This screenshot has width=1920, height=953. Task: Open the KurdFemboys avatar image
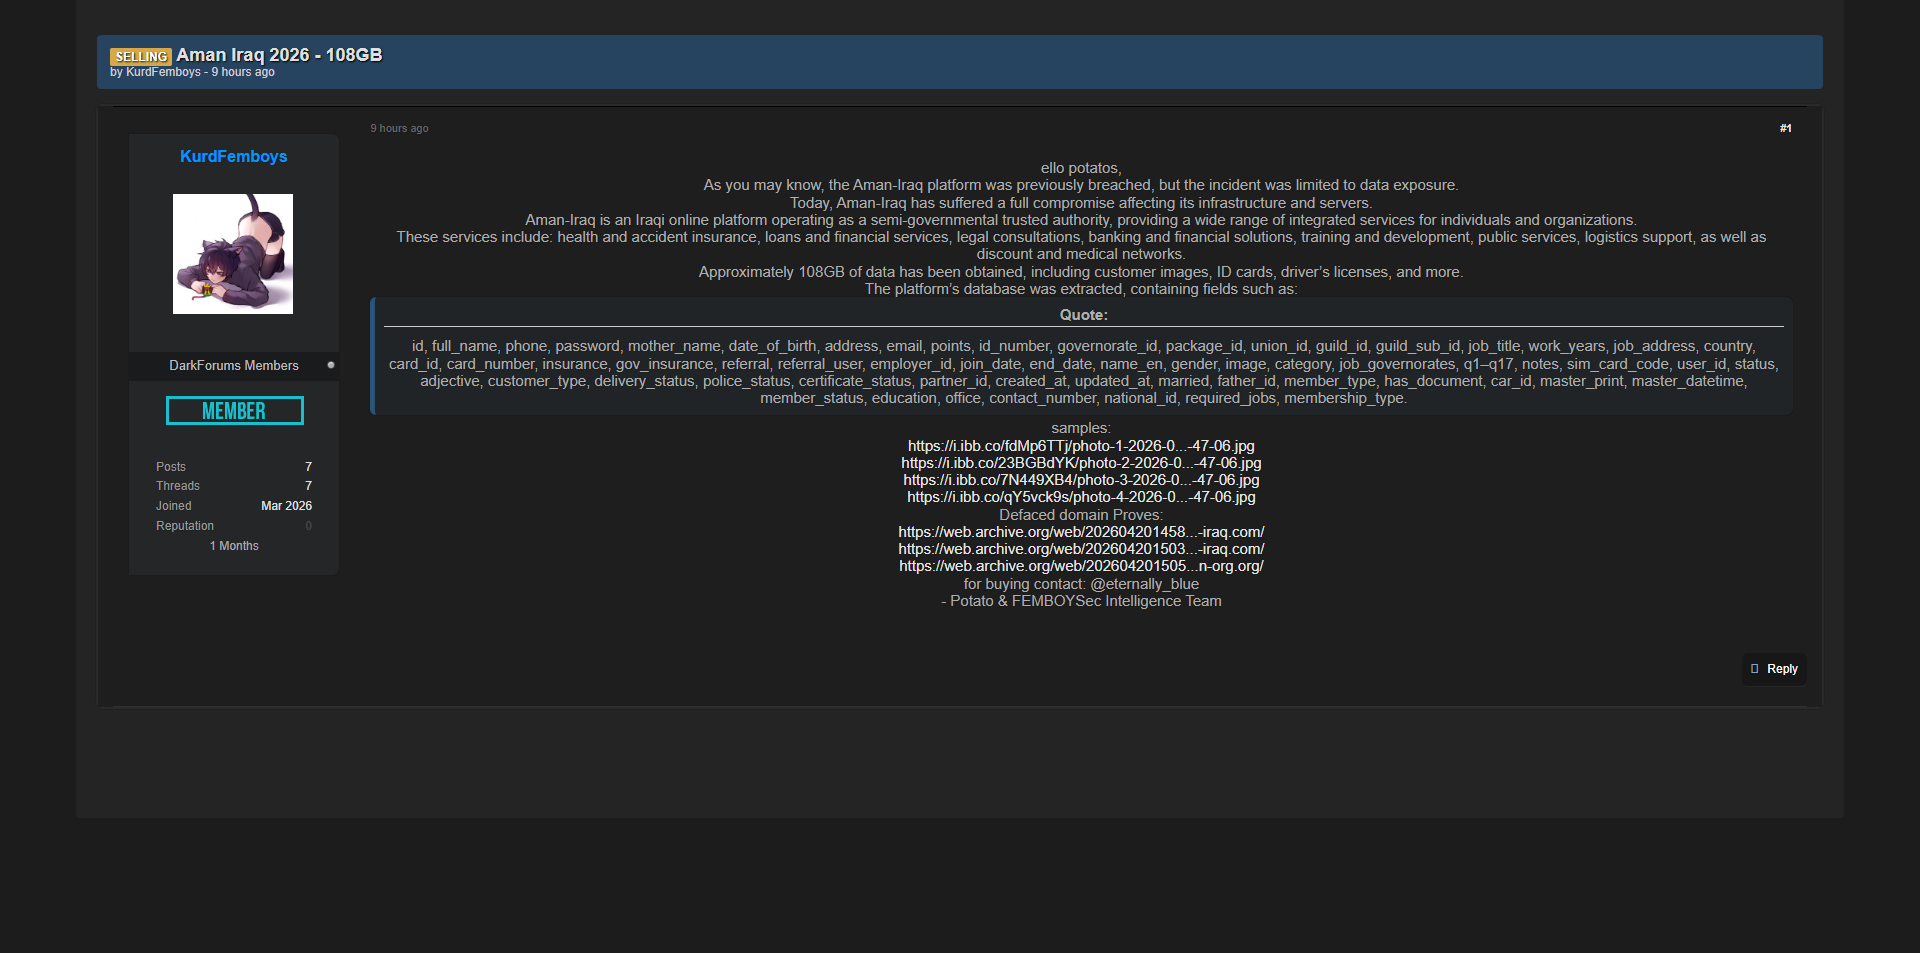click(x=233, y=254)
